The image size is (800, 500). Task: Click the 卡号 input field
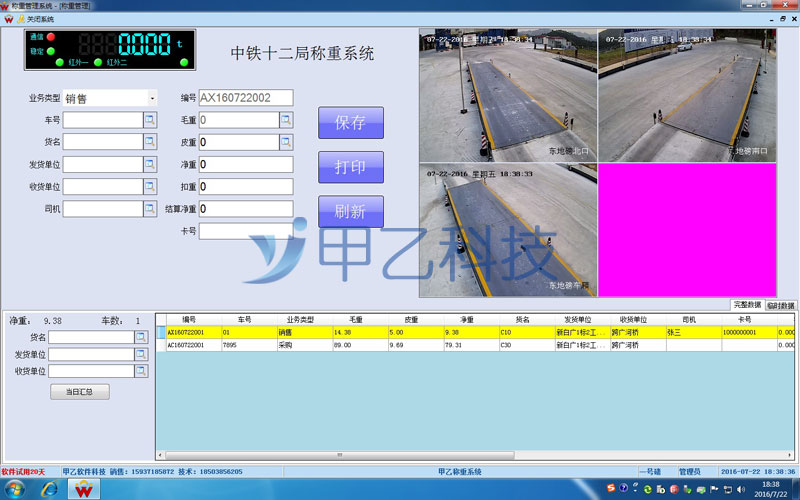[246, 231]
